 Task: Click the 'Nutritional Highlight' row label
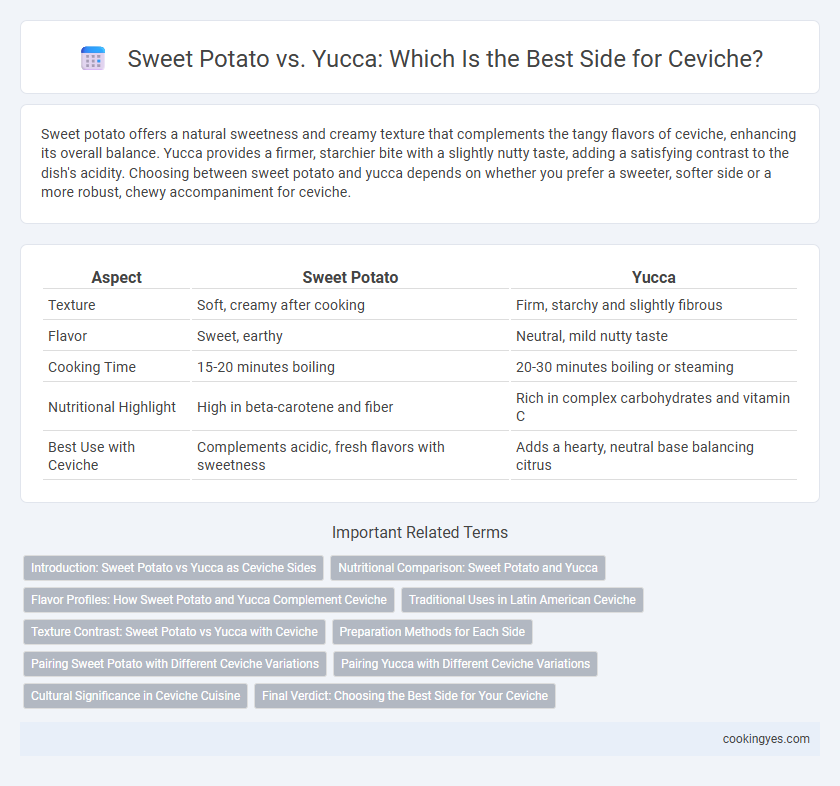(x=112, y=407)
